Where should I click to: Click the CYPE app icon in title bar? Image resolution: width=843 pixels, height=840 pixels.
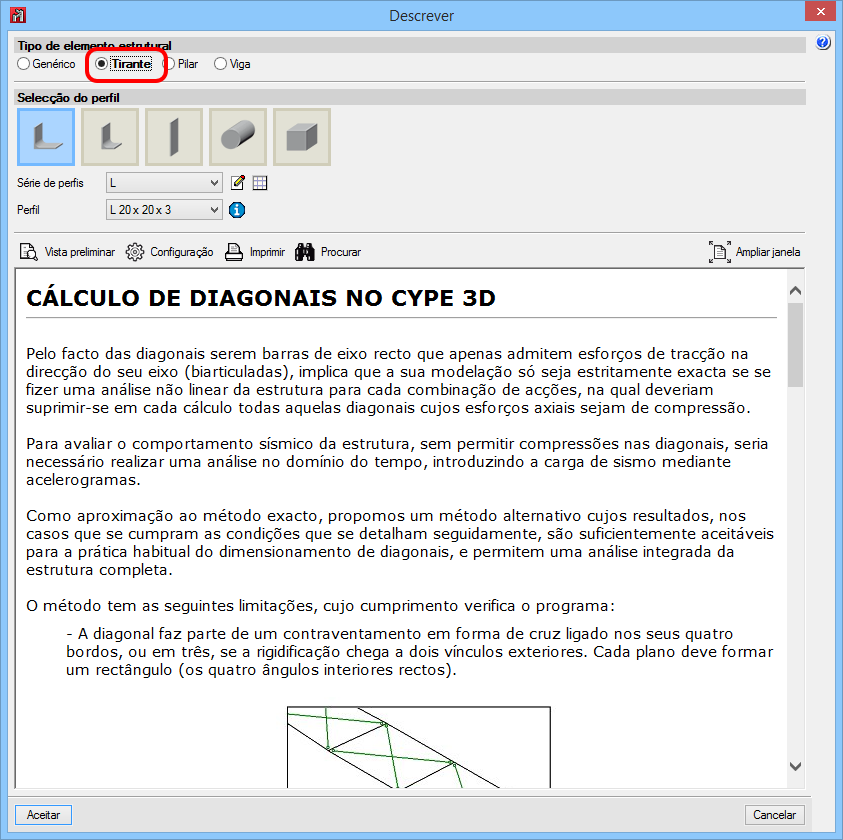tap(18, 15)
